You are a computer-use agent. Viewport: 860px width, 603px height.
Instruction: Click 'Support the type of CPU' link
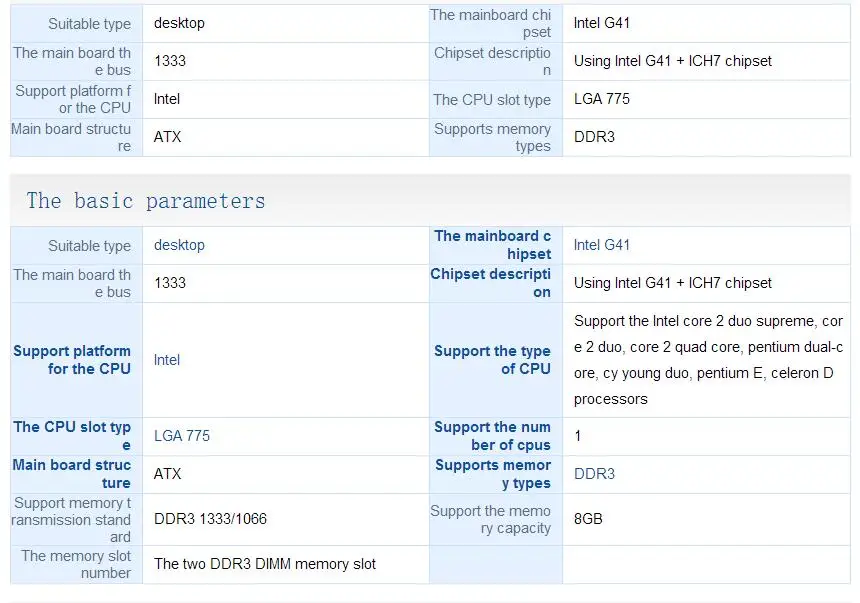[492, 359]
